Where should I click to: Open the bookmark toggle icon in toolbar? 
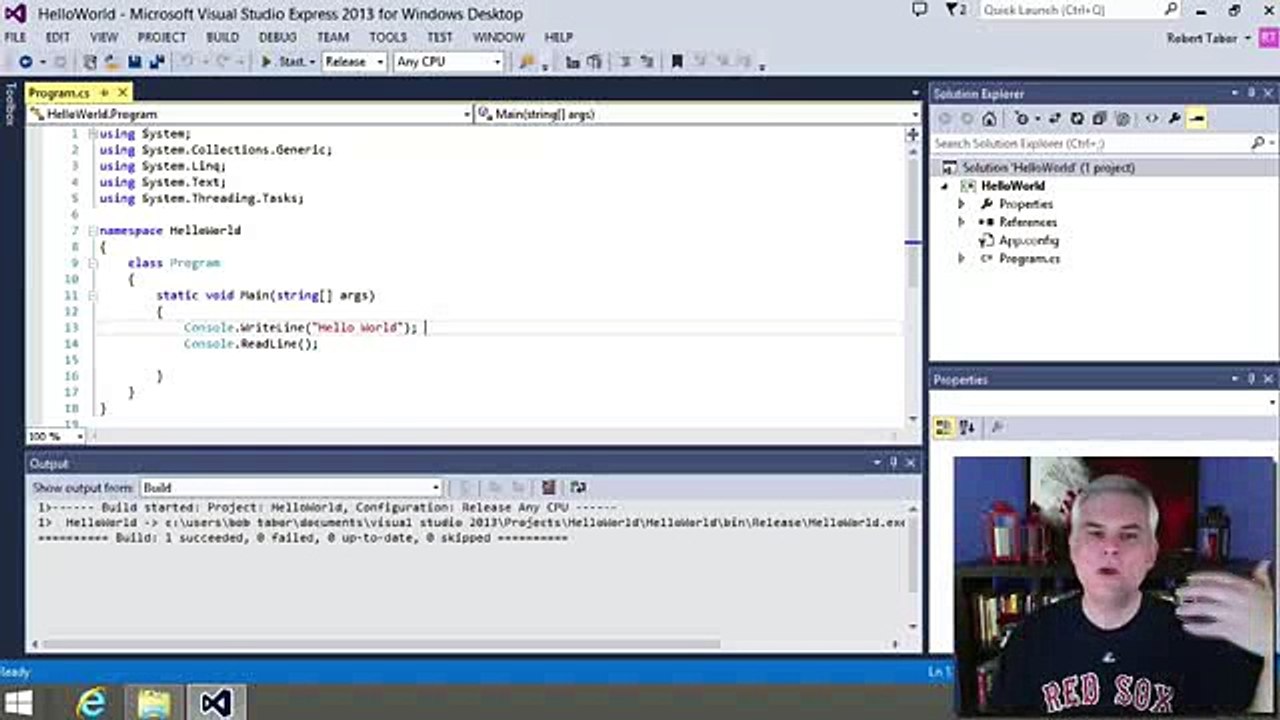tap(677, 62)
